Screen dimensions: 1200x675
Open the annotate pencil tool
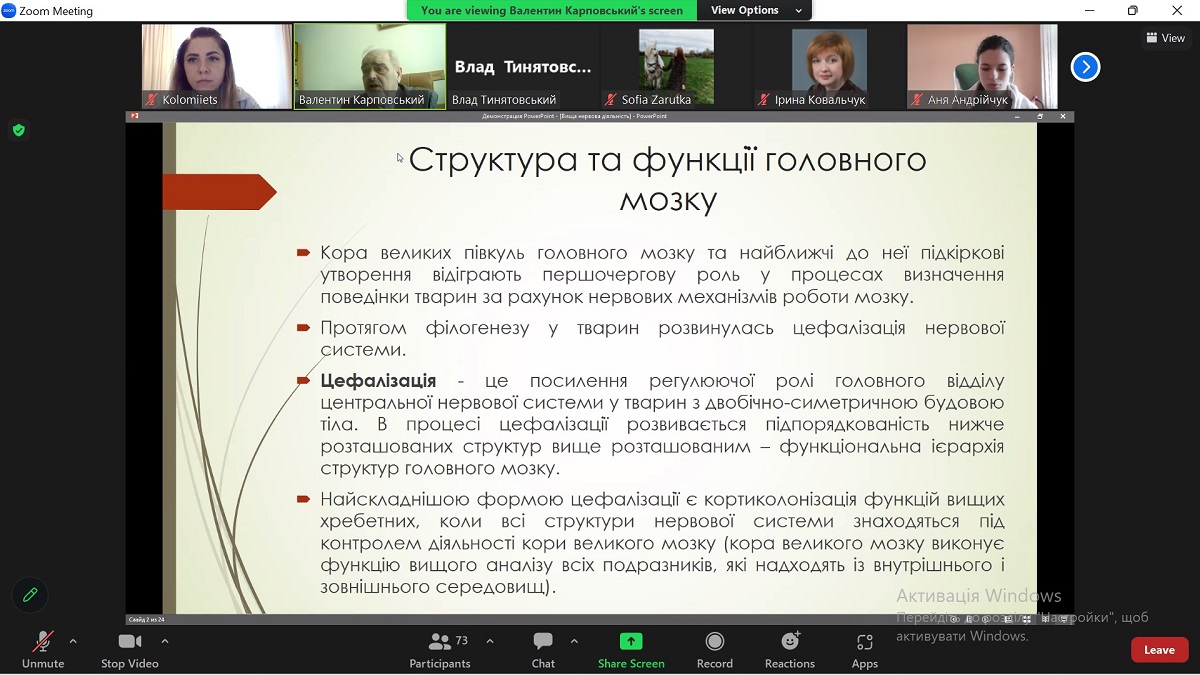(30, 595)
